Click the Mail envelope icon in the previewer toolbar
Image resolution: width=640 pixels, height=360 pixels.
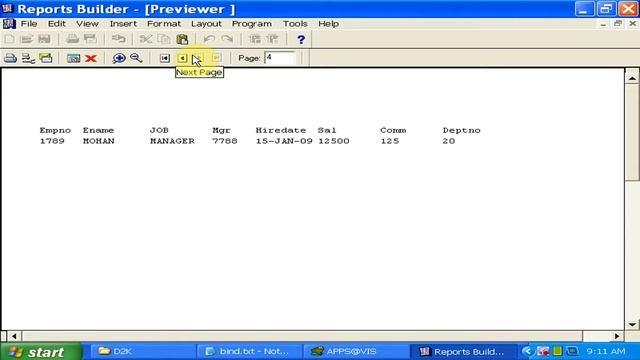(x=46, y=58)
